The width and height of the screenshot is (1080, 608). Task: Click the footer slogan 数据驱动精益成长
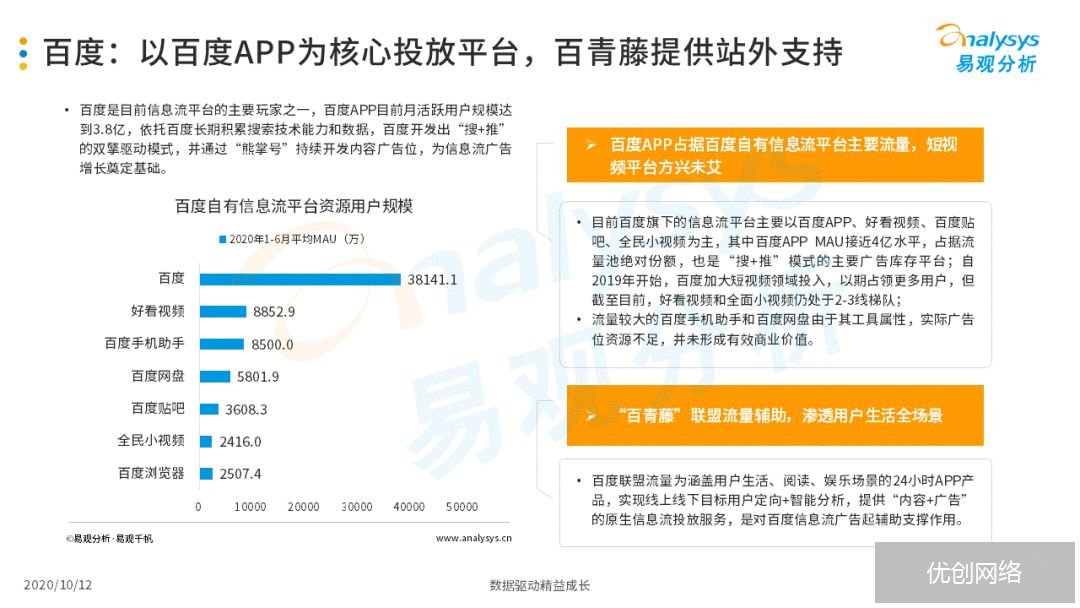click(x=540, y=585)
